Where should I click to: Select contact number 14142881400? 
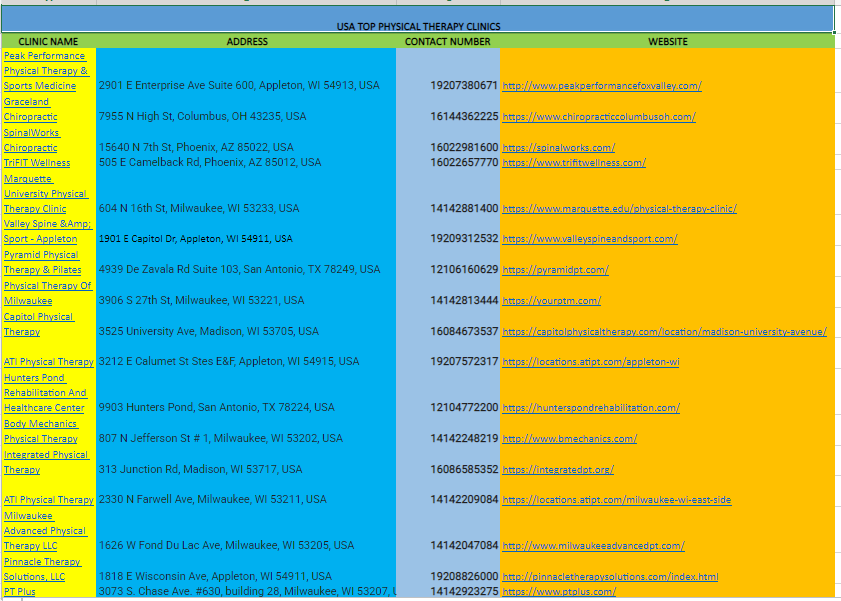point(464,208)
